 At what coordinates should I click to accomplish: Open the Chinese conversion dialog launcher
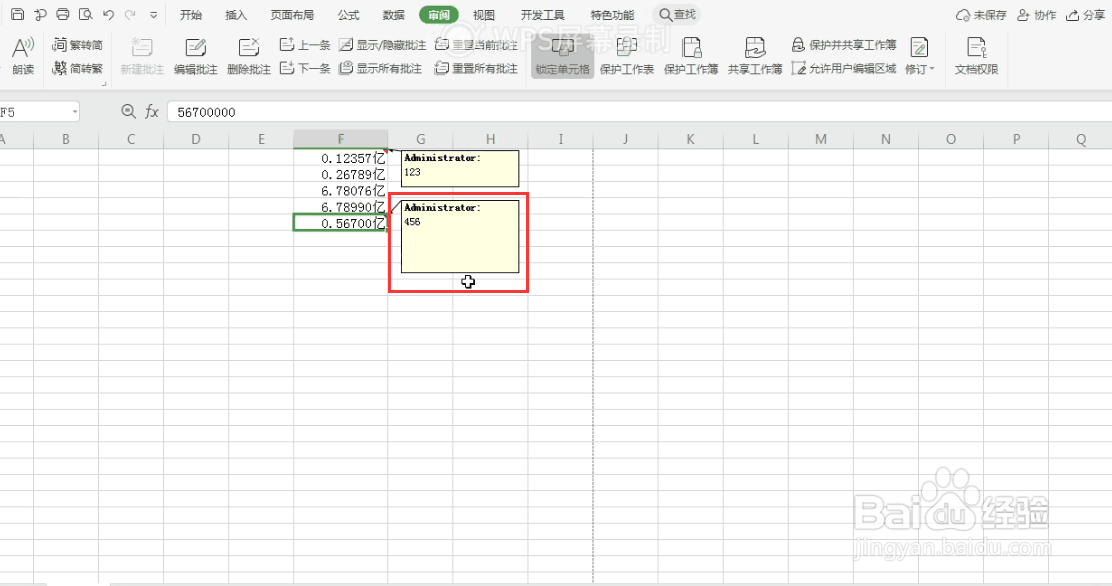pyautogui.click(x=104, y=84)
